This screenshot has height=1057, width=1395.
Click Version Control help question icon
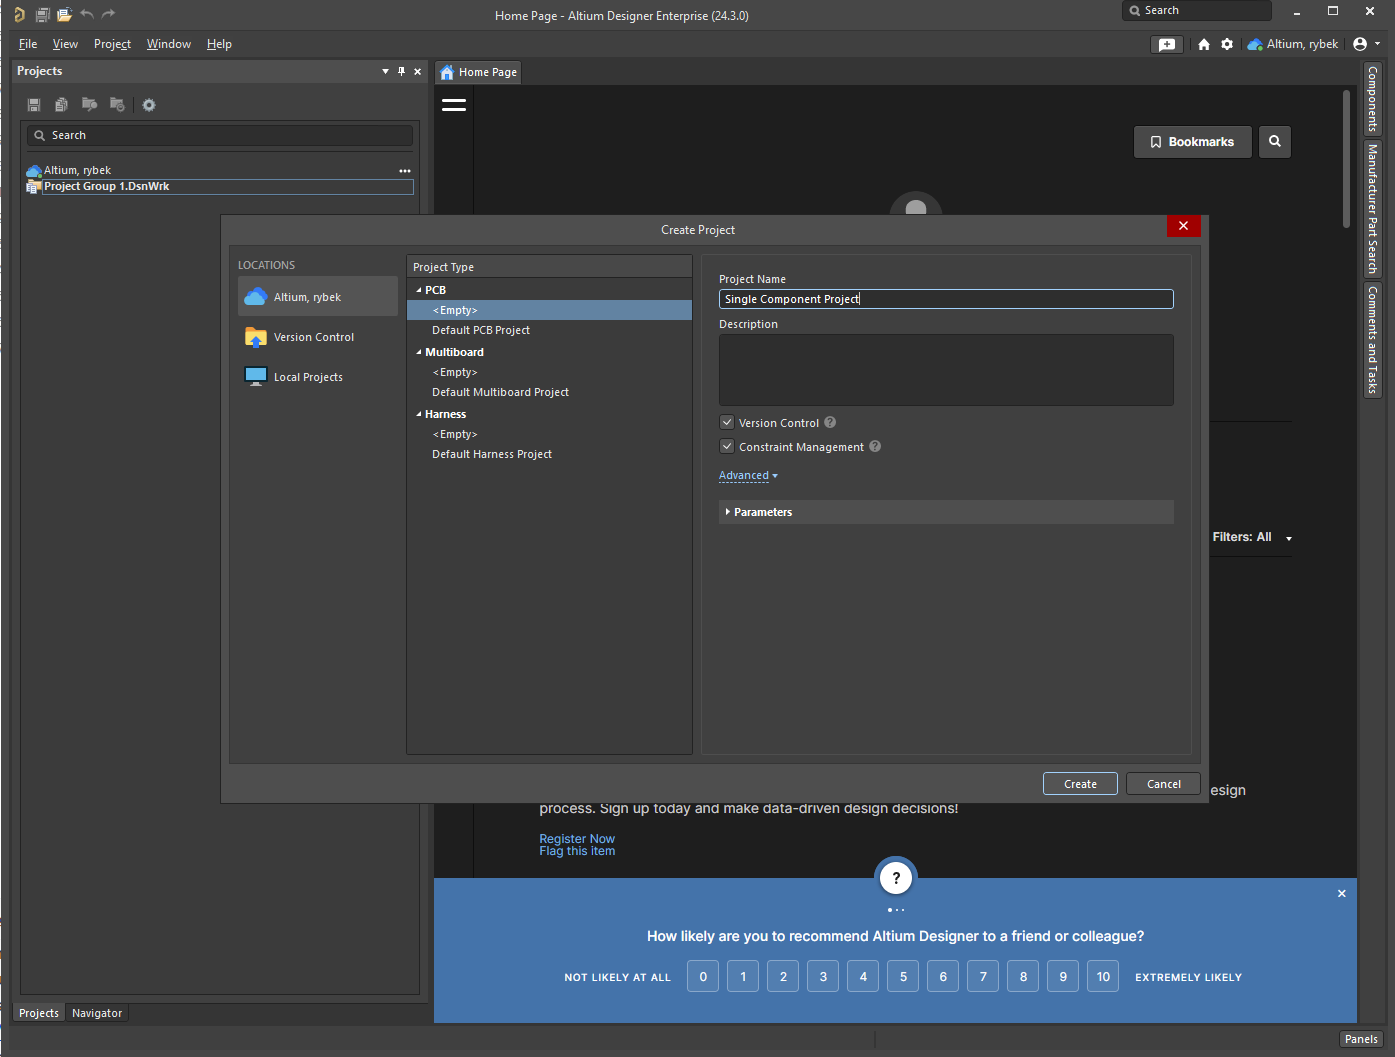point(830,423)
